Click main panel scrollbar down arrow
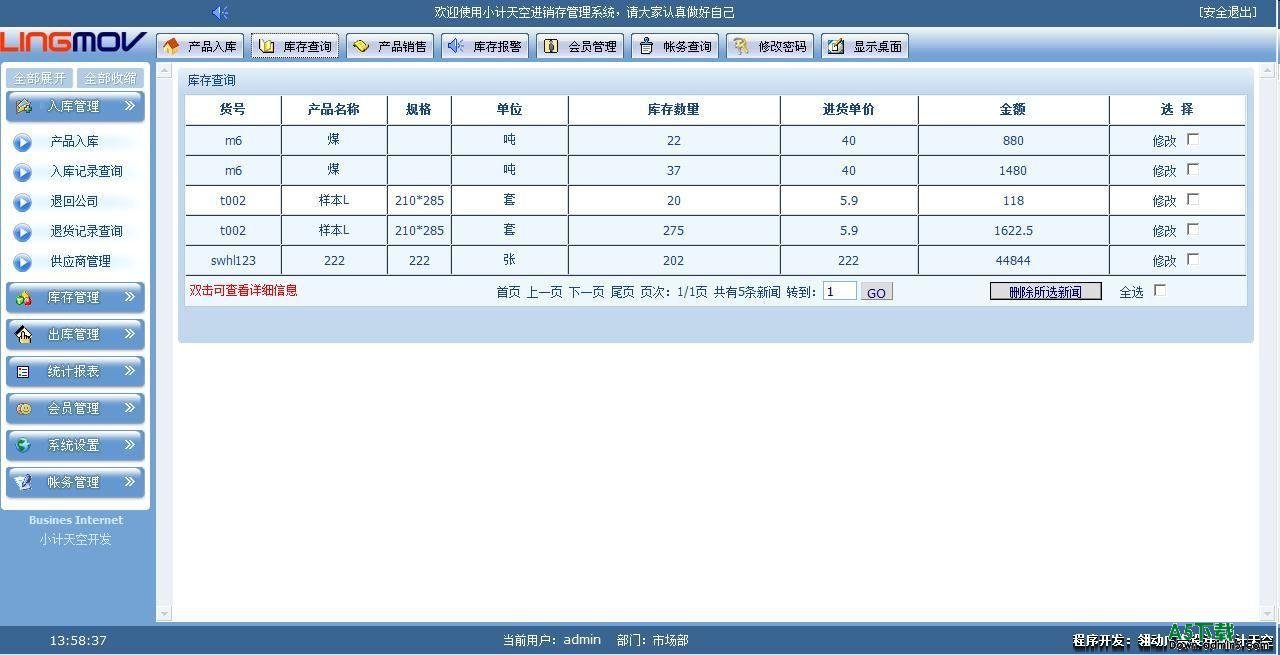This screenshot has height=655, width=1280. [x=1269, y=613]
